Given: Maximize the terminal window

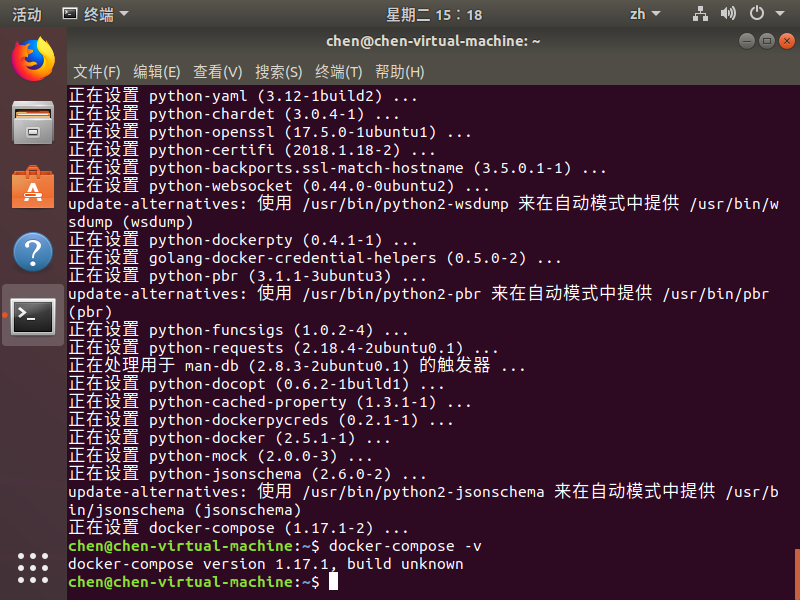Looking at the screenshot, I should 766,41.
